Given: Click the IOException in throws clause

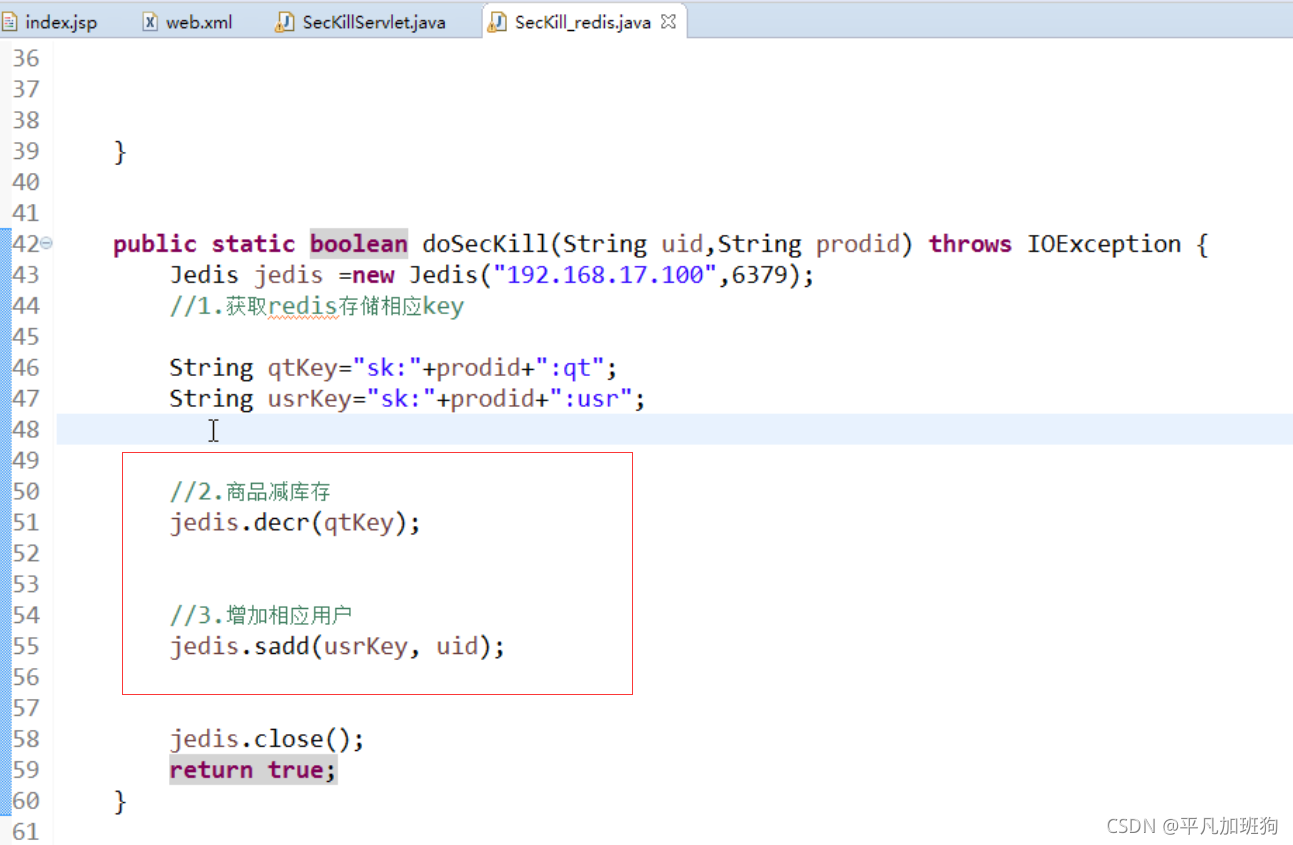Looking at the screenshot, I should tap(1105, 244).
